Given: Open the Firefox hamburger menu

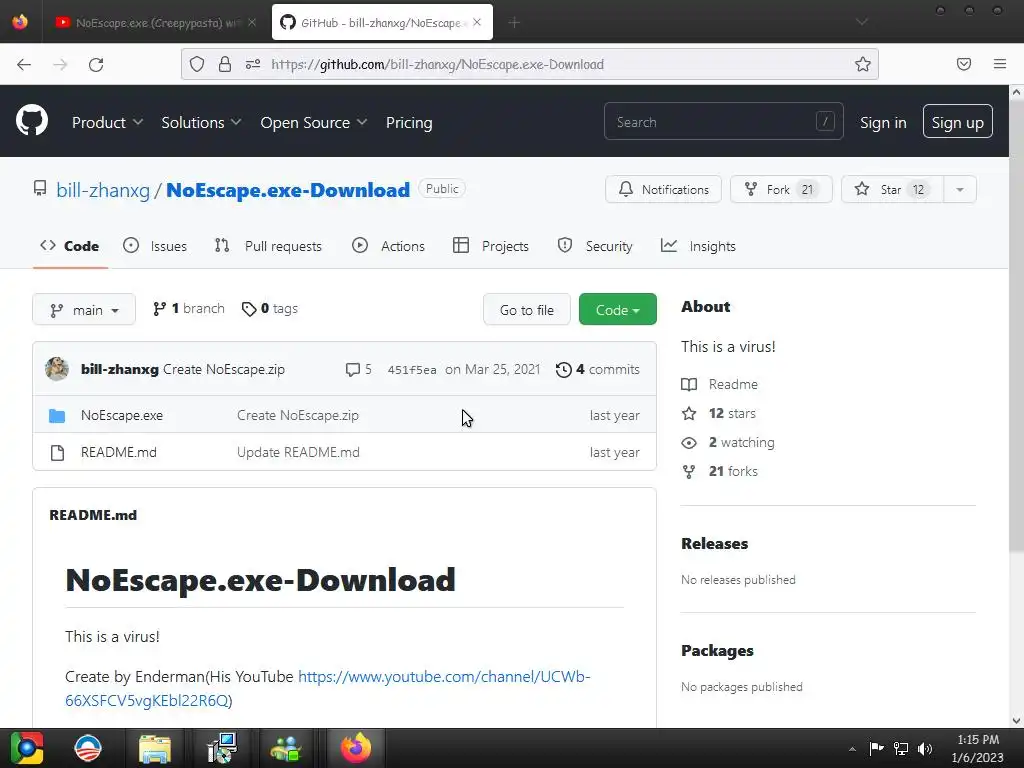Looking at the screenshot, I should (x=999, y=64).
